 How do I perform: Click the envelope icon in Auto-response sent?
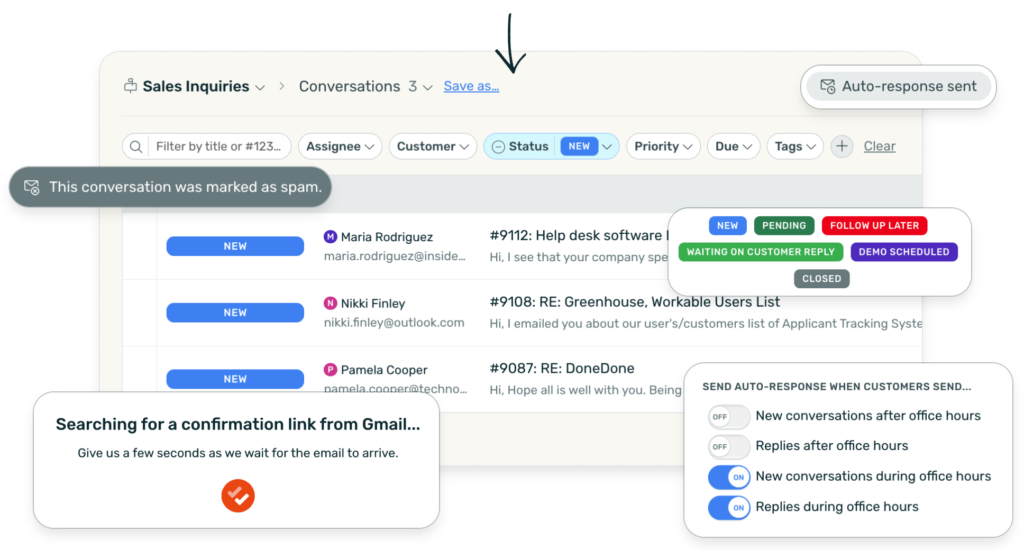[x=827, y=87]
